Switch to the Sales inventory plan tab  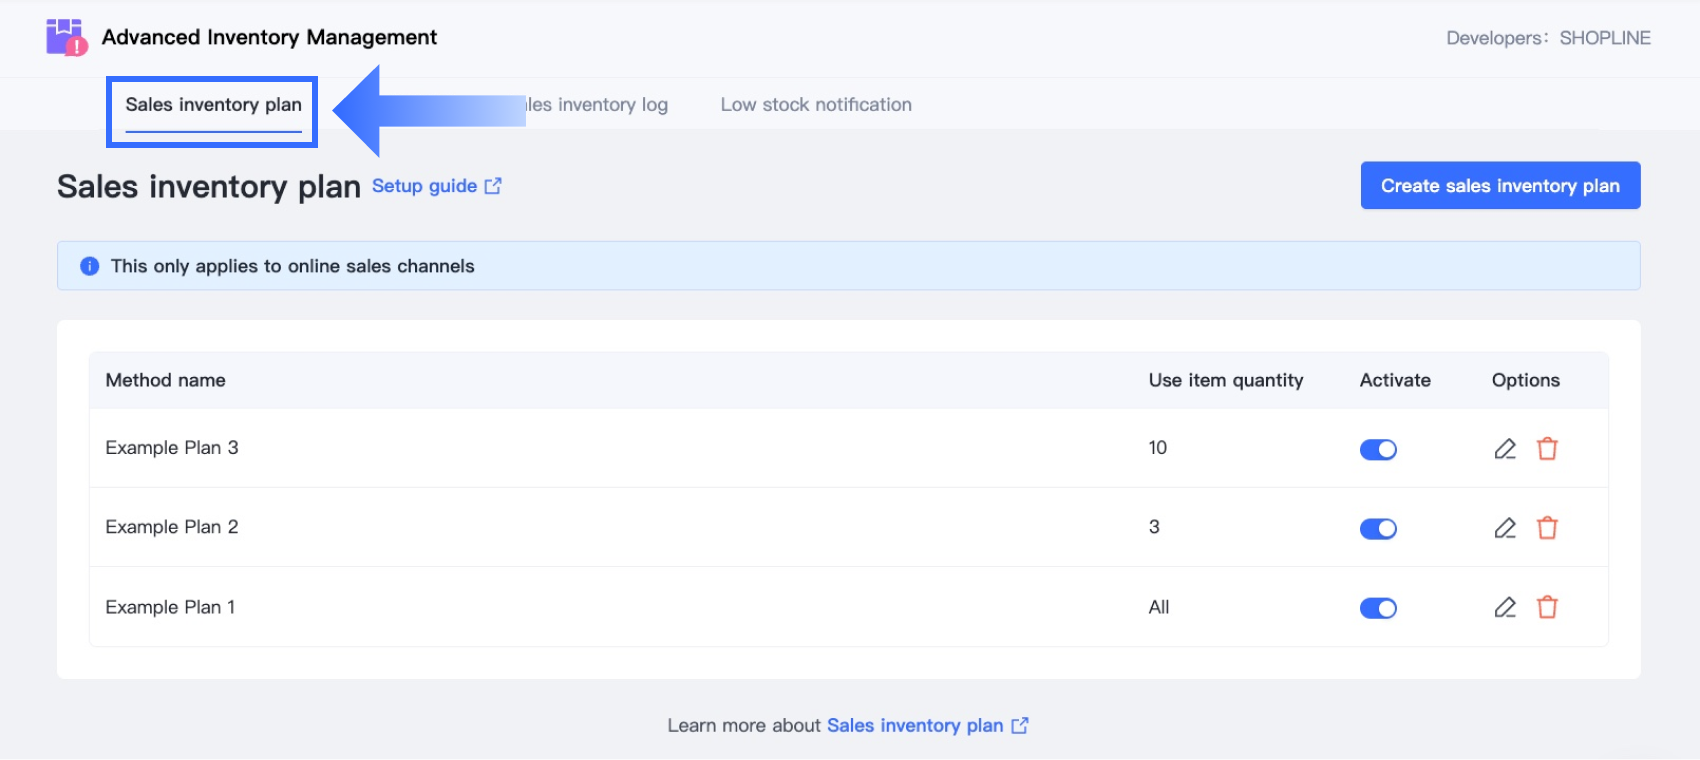(x=213, y=105)
